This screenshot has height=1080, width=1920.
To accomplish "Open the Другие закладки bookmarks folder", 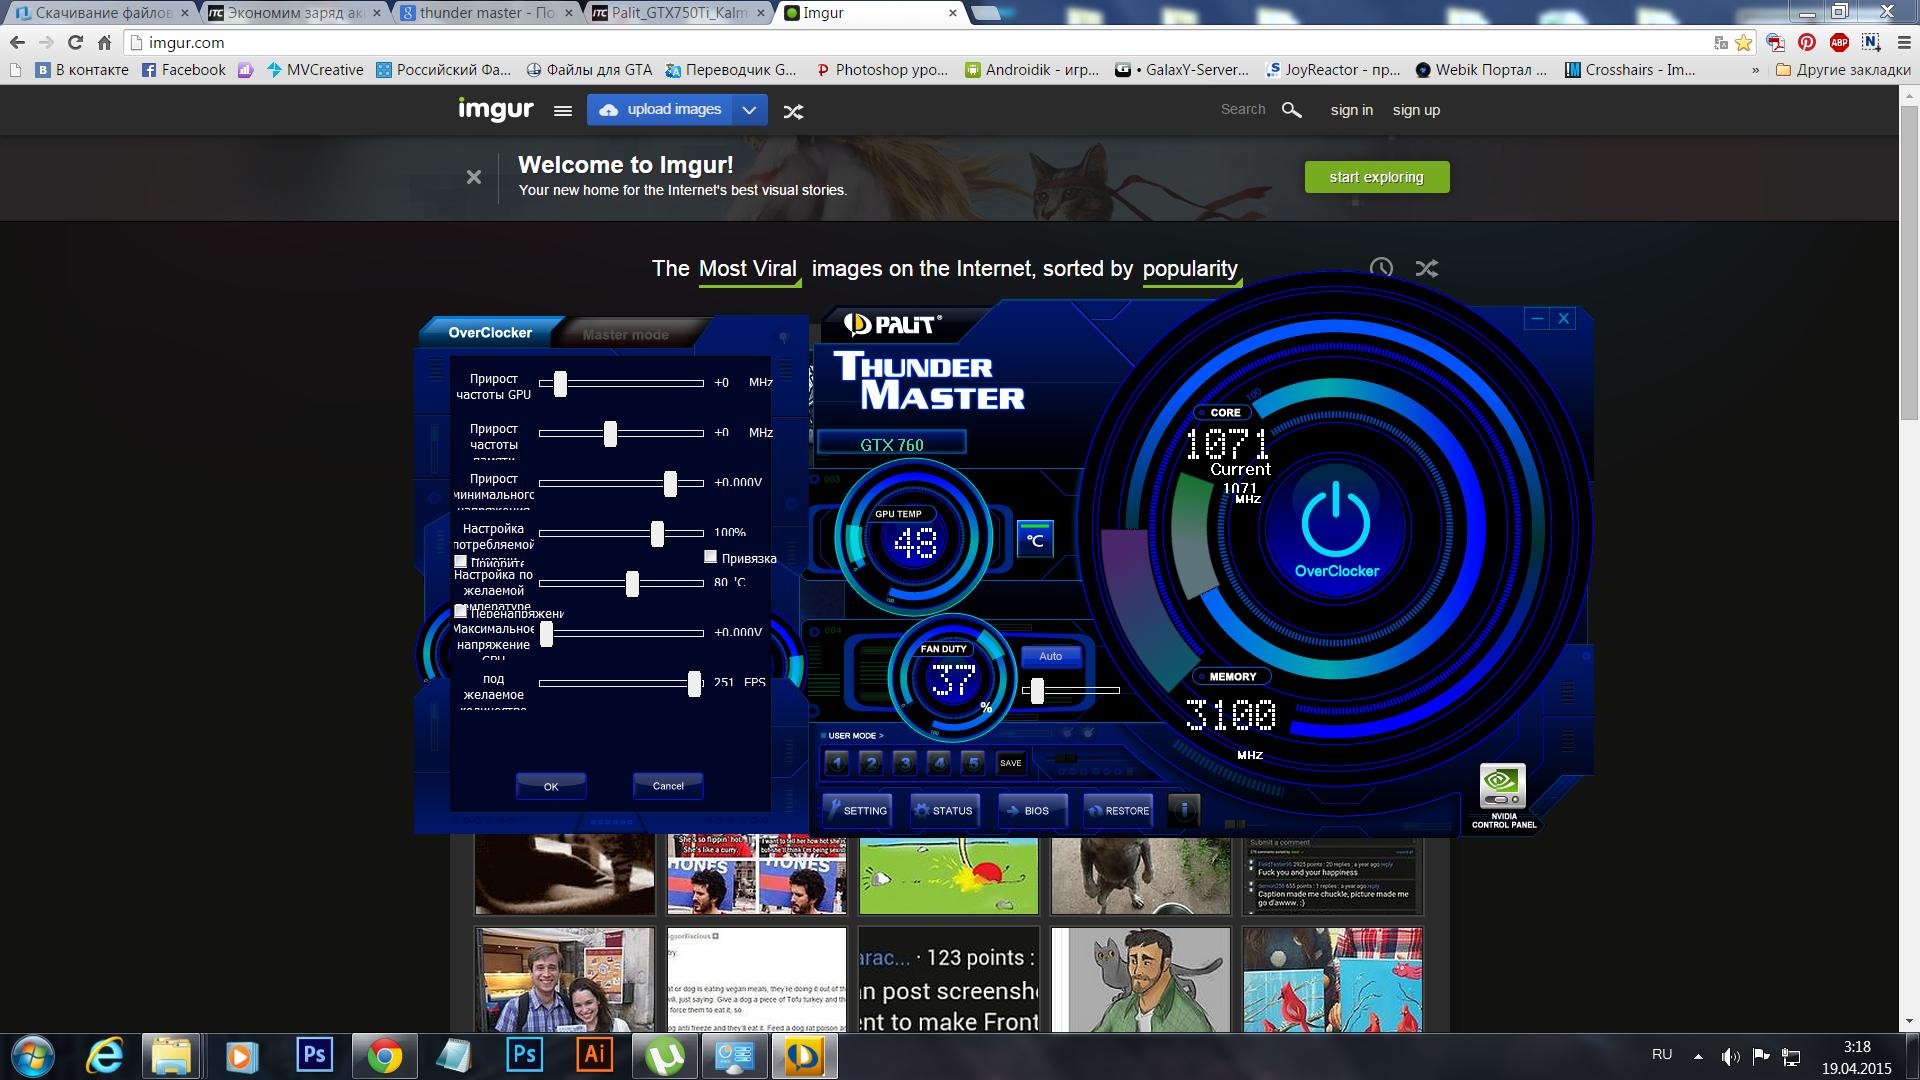I will coord(1843,70).
